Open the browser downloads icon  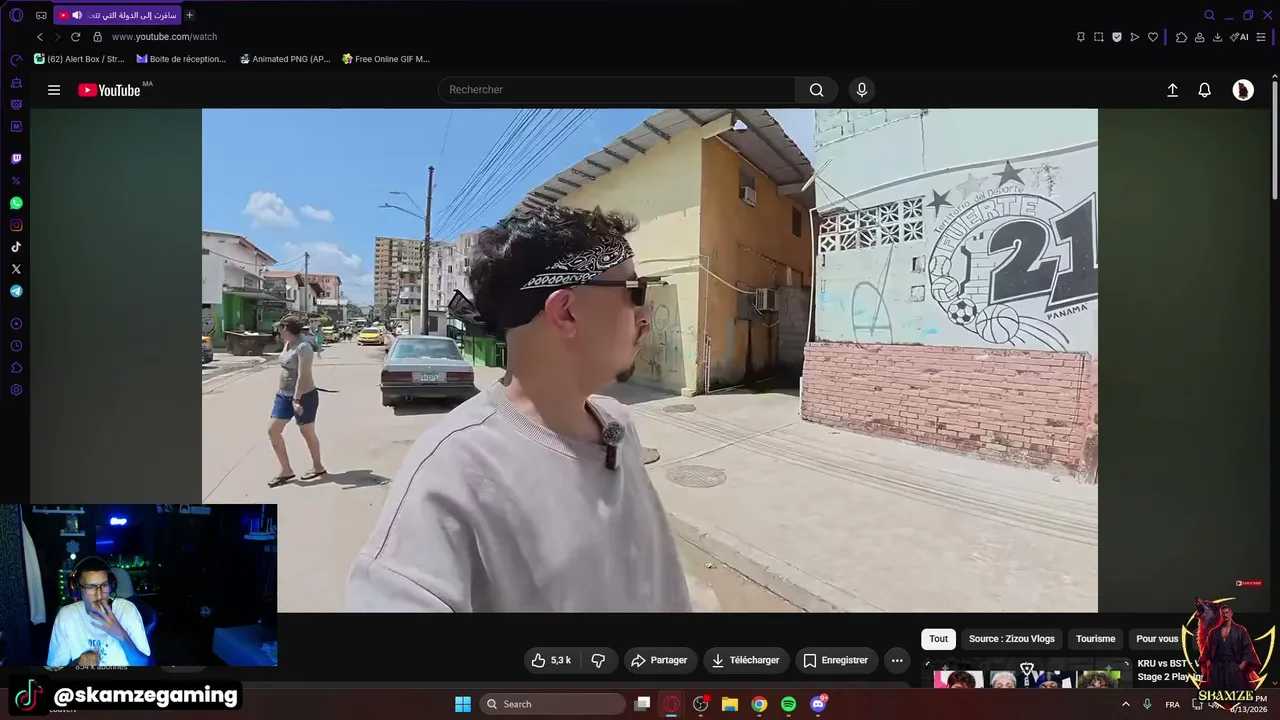(1217, 37)
